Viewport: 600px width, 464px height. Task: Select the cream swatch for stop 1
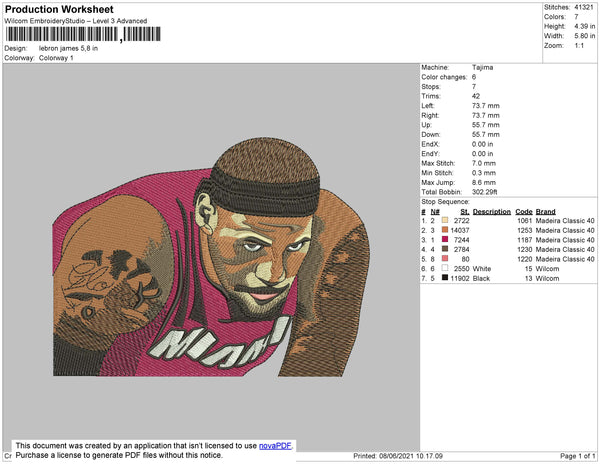pyautogui.click(x=445, y=221)
